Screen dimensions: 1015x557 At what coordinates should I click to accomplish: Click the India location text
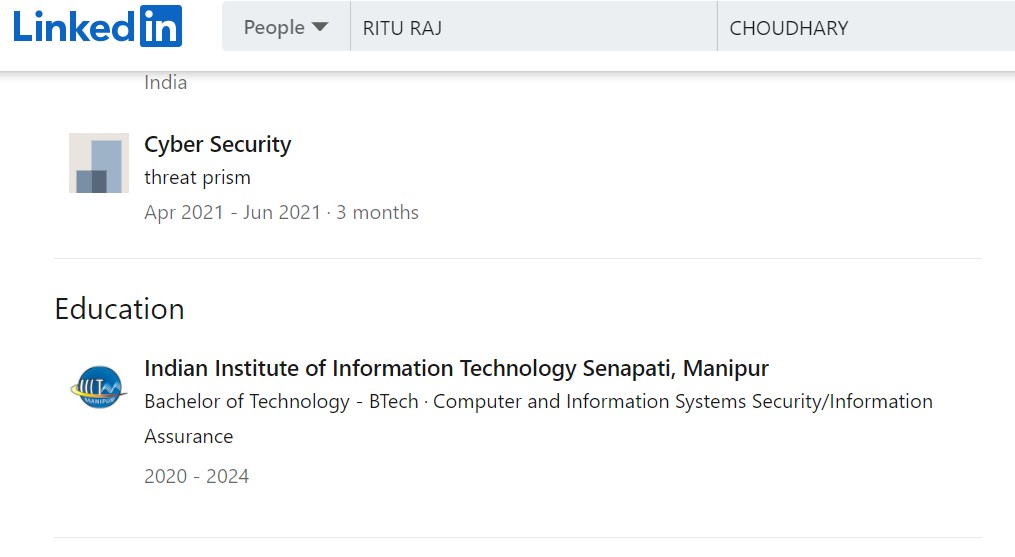[x=165, y=83]
